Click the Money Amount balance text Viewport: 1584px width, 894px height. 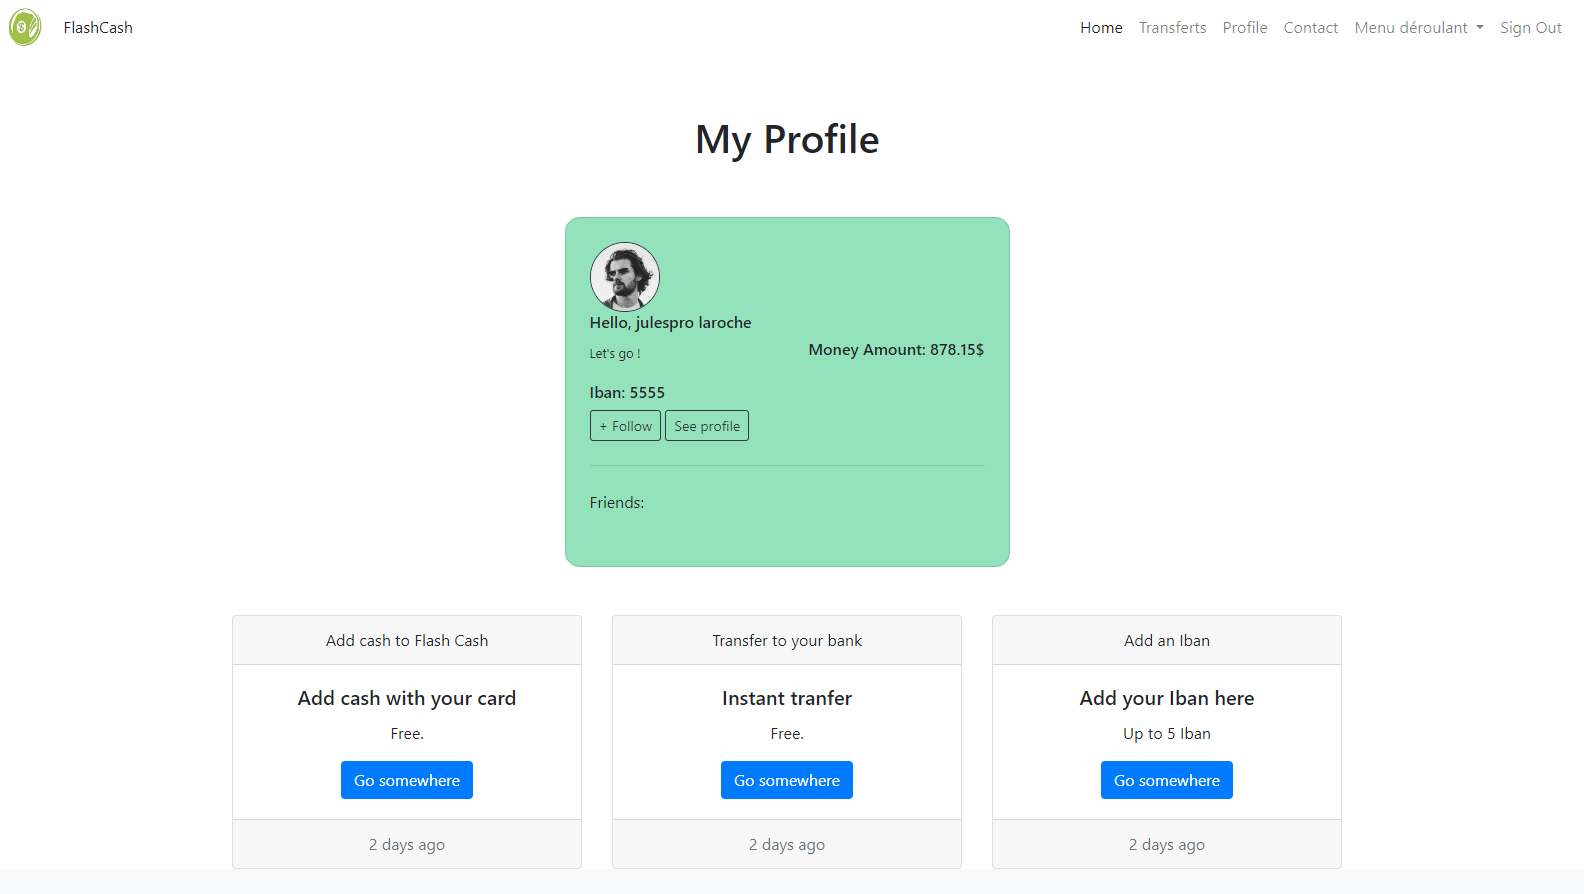[x=896, y=350]
